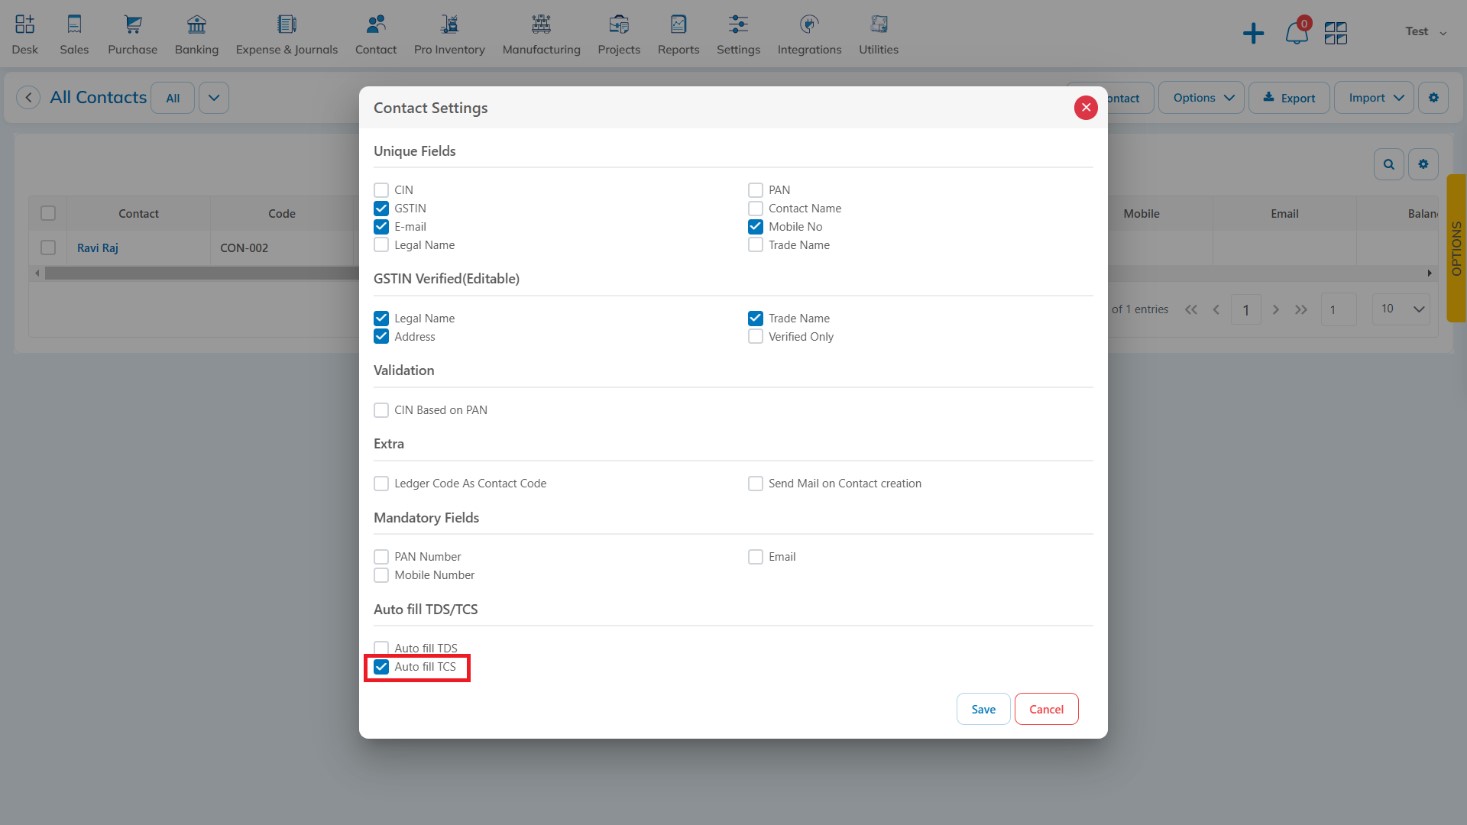Viewport: 1467px width, 825px height.
Task: Uncheck Address under GSTIN Verified
Action: coord(381,337)
